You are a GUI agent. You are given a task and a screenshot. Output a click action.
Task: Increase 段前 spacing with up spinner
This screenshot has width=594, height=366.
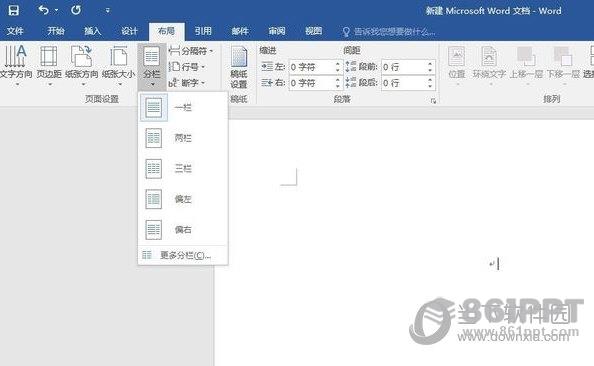[x=430, y=64]
